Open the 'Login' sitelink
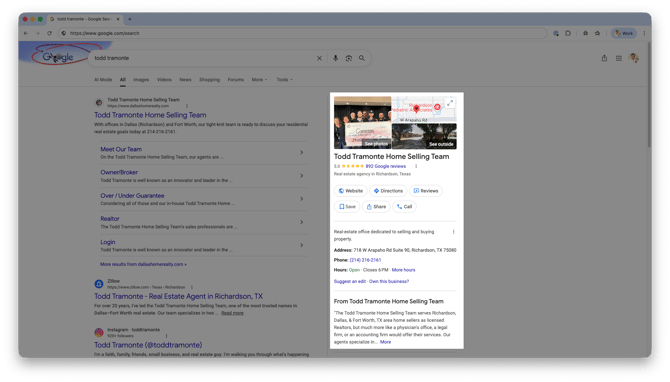Screen dimensions: 670x382 click(x=108, y=242)
